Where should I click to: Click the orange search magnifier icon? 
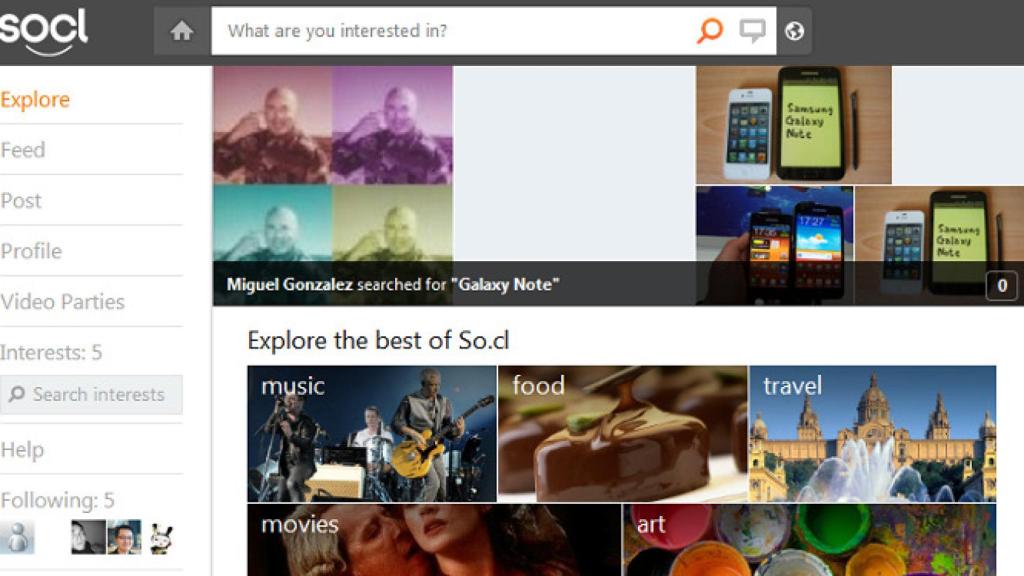pos(710,30)
